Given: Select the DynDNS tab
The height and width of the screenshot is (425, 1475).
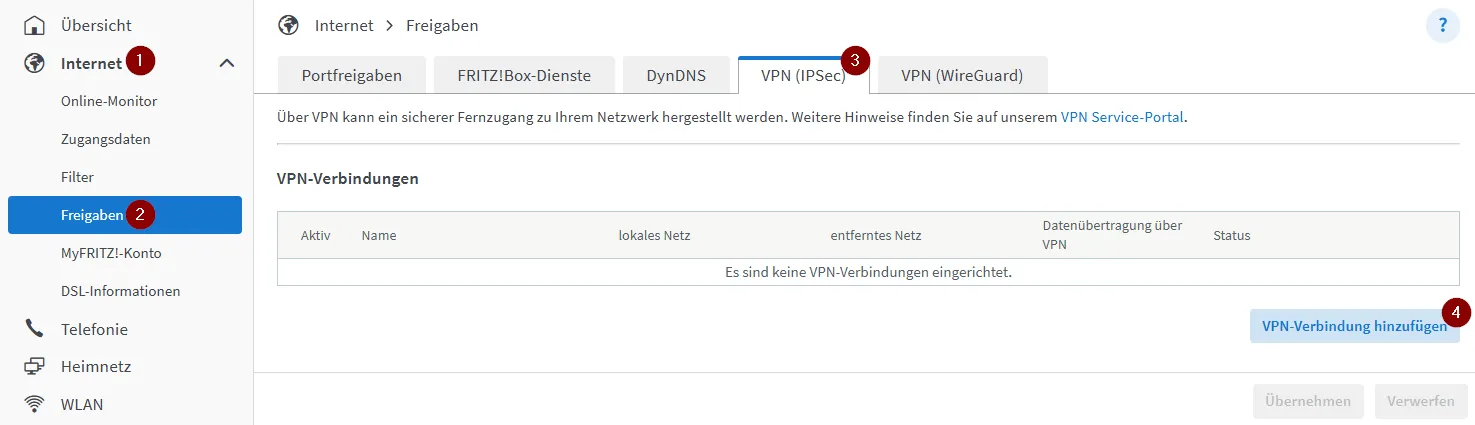Looking at the screenshot, I should (x=676, y=75).
